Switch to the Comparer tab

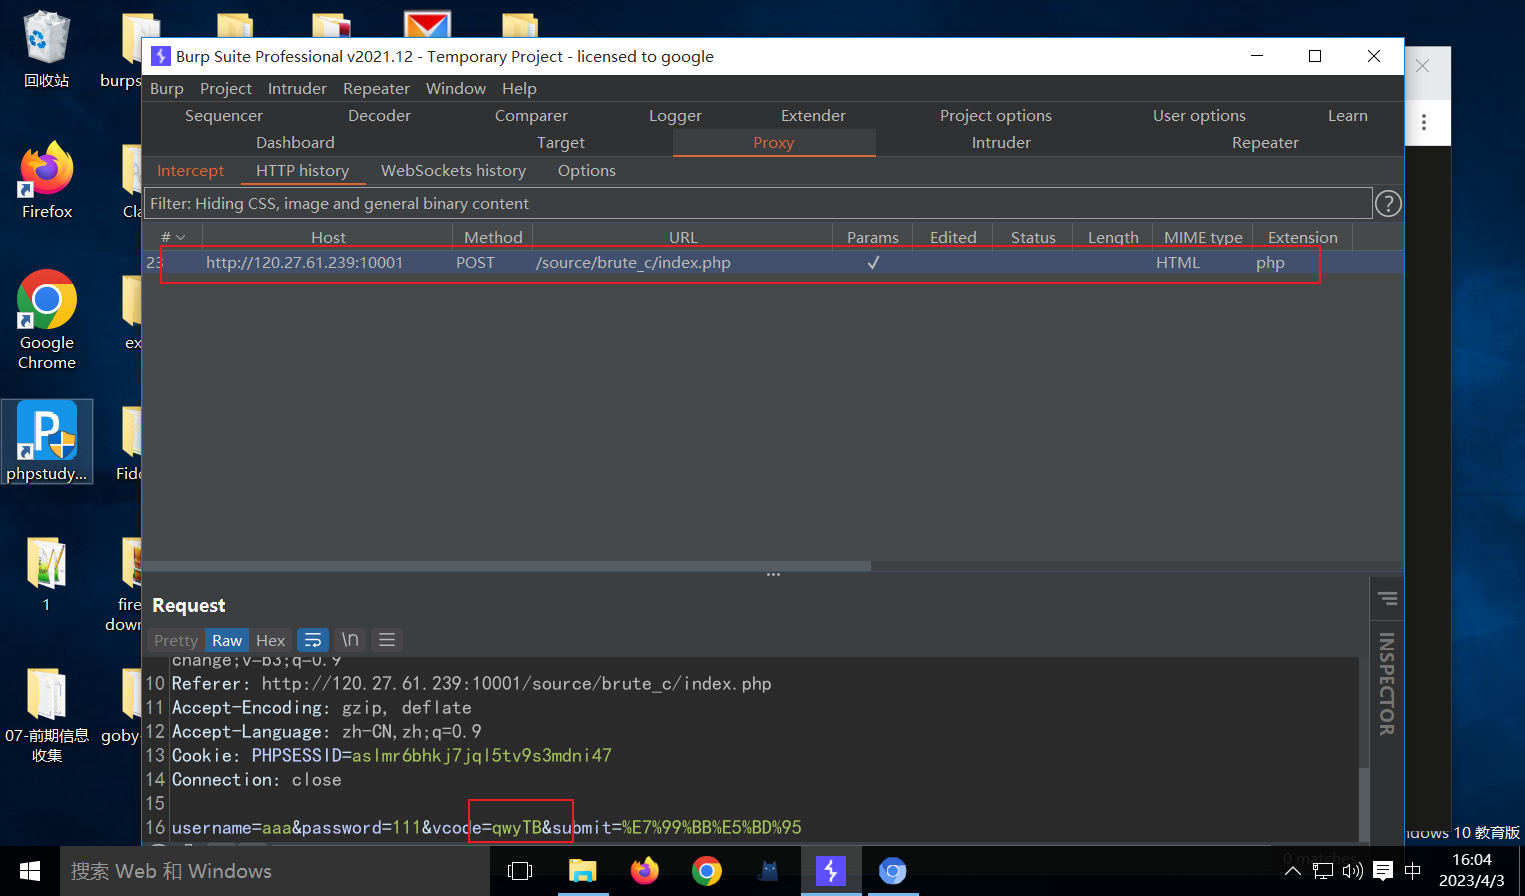point(531,116)
